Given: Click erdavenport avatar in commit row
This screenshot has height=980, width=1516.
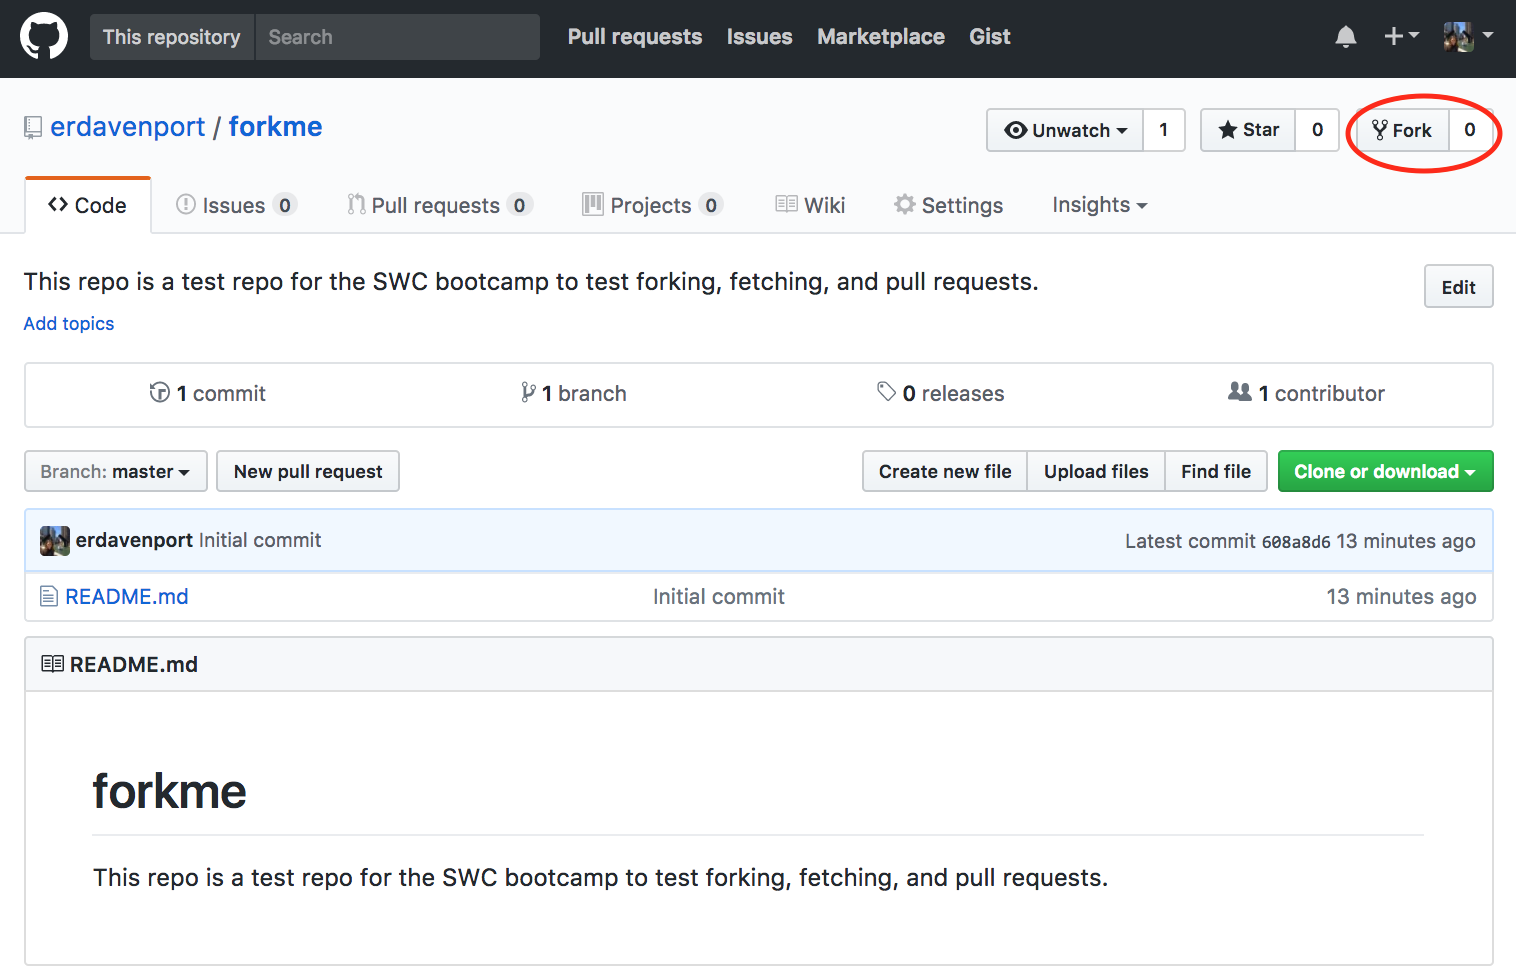Looking at the screenshot, I should pyautogui.click(x=55, y=541).
